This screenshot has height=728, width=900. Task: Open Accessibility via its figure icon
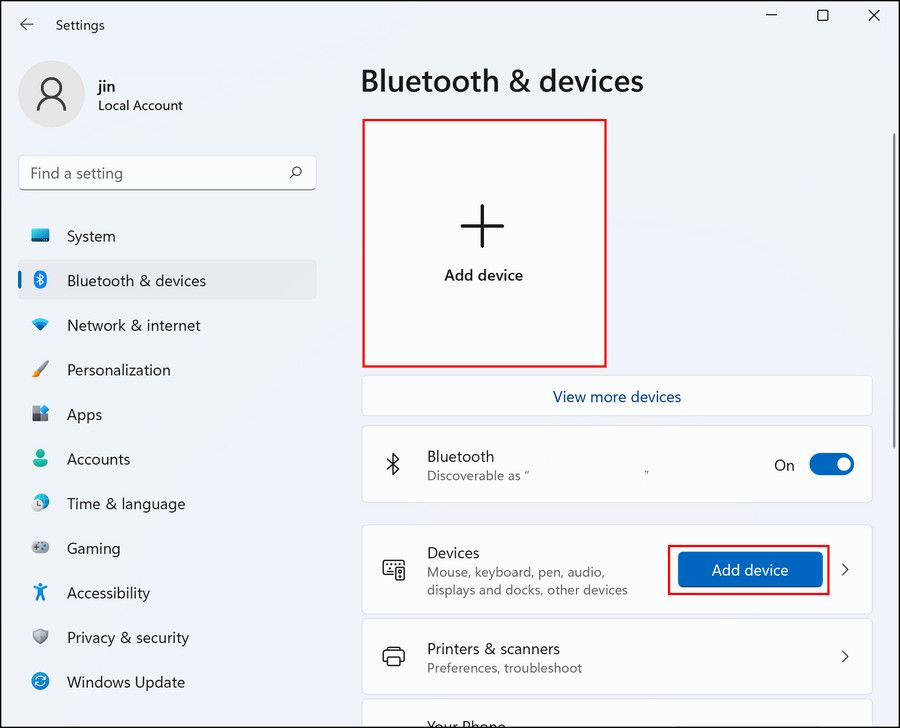40,592
